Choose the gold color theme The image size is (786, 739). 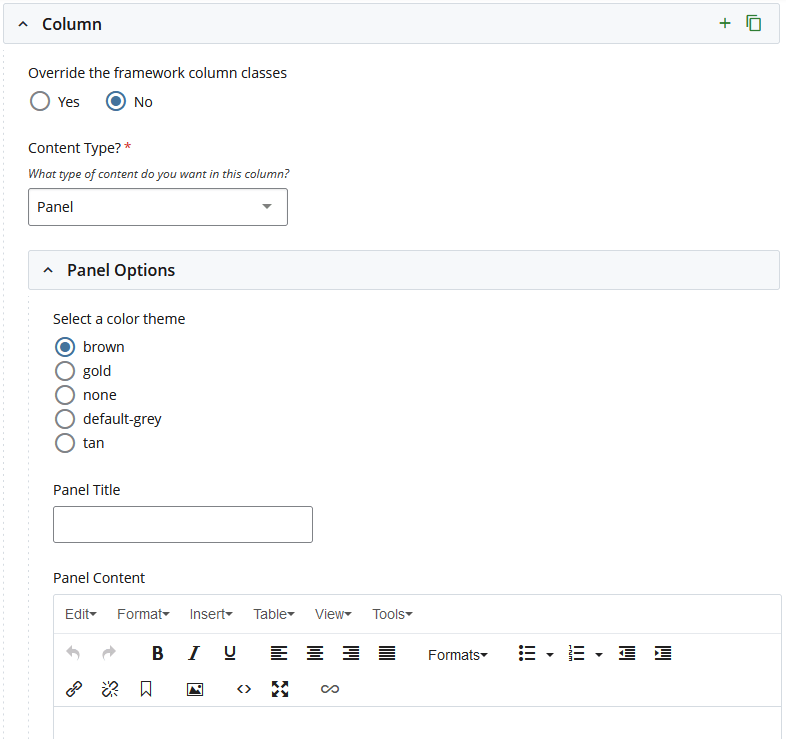tap(65, 371)
